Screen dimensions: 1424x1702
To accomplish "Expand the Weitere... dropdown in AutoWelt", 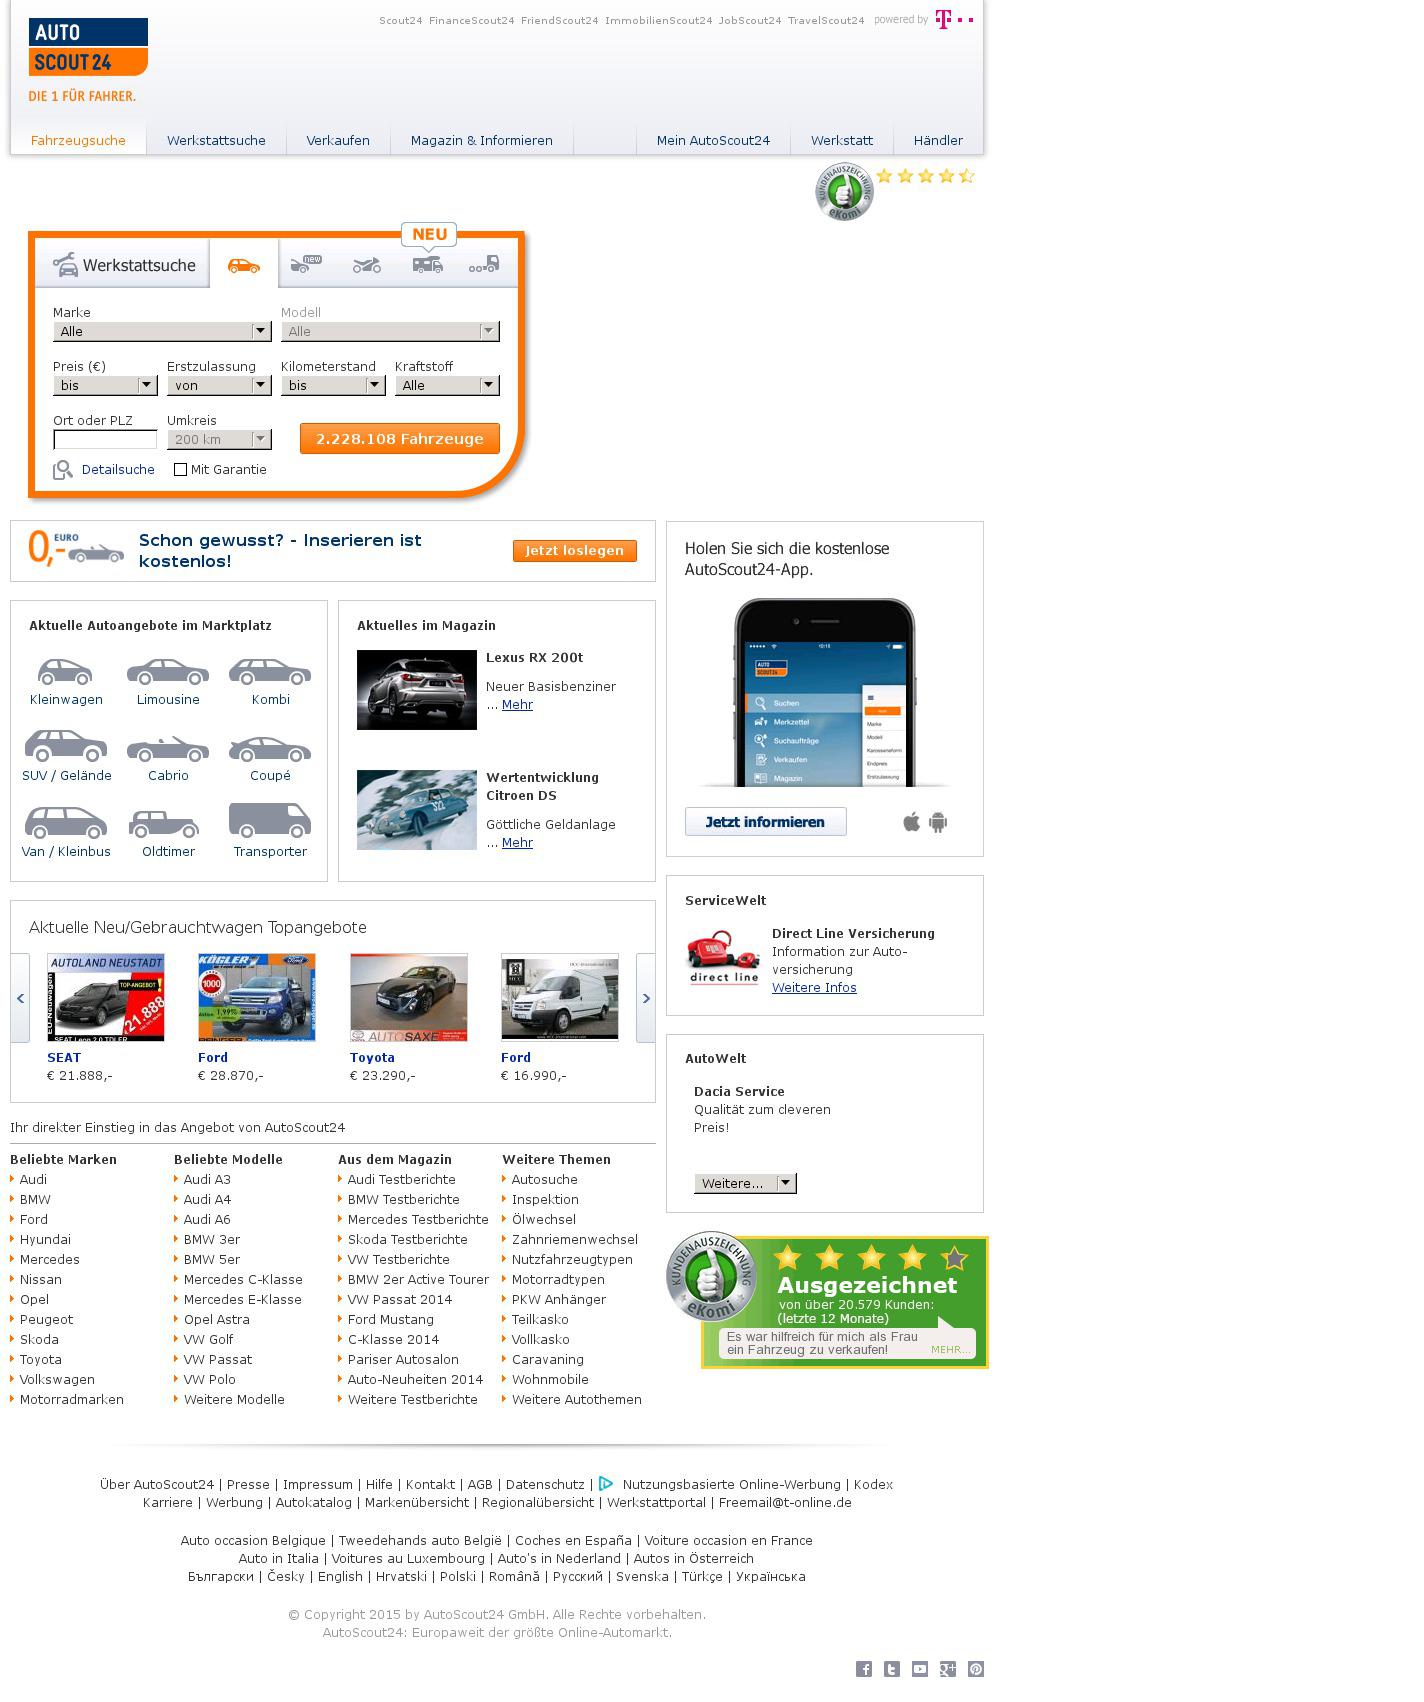I will 745,1183.
